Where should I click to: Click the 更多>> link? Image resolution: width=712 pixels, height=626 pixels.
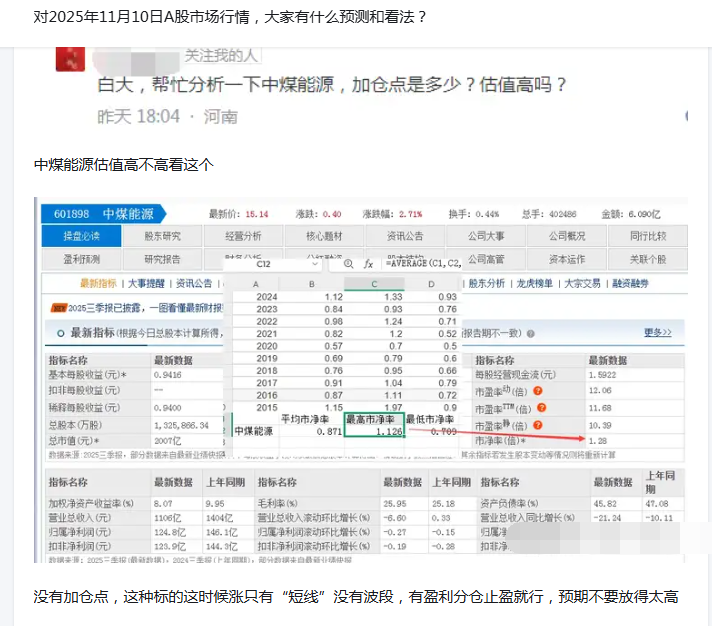[x=658, y=332]
